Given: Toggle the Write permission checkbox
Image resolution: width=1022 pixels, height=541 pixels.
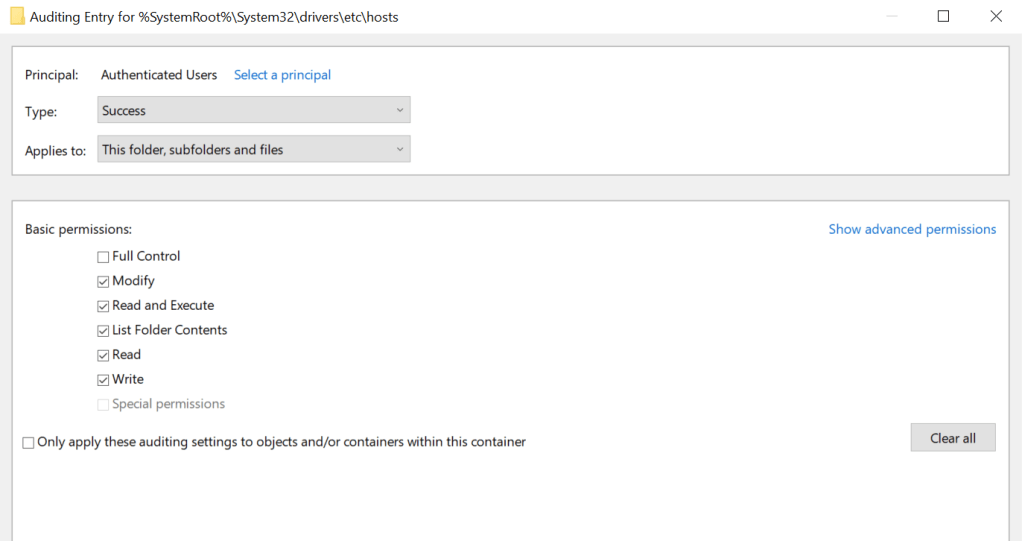Looking at the screenshot, I should tap(103, 380).
